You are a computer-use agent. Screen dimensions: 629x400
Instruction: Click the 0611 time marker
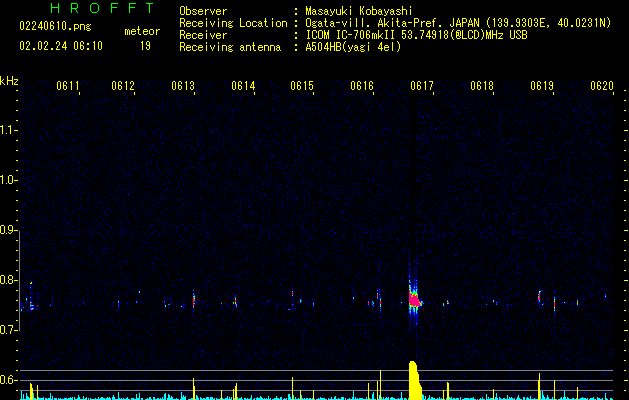67,86
